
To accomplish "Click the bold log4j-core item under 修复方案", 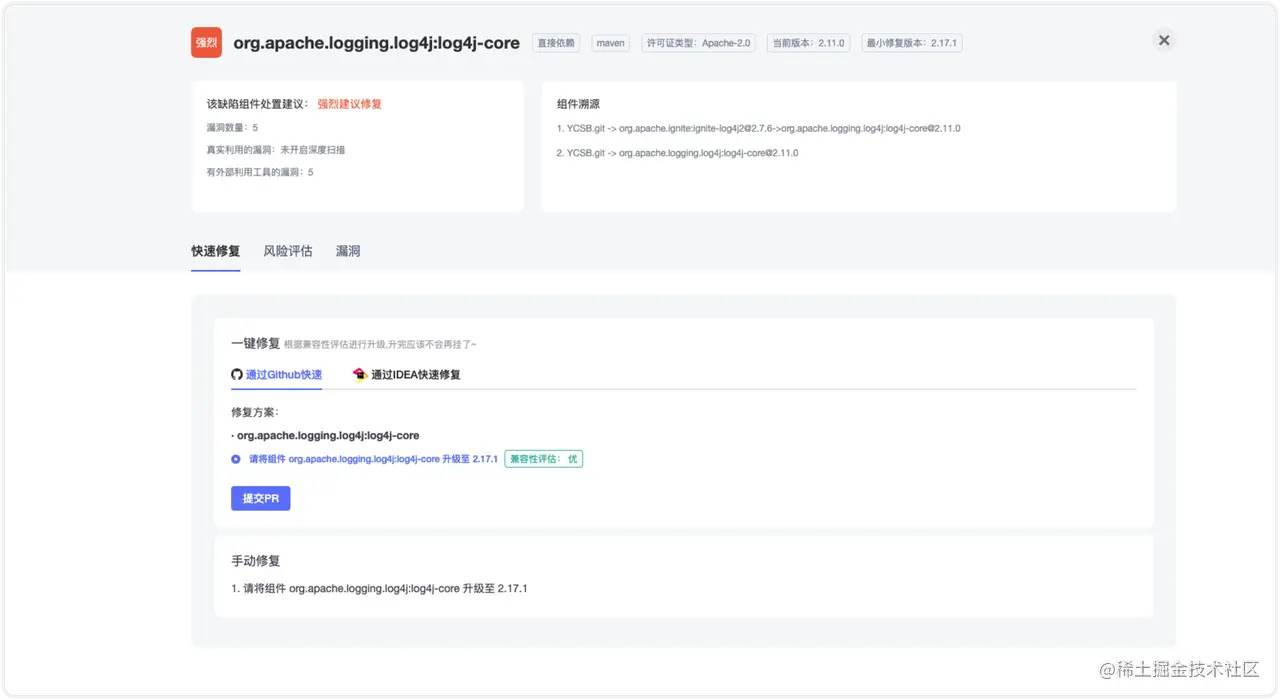I will [325, 436].
